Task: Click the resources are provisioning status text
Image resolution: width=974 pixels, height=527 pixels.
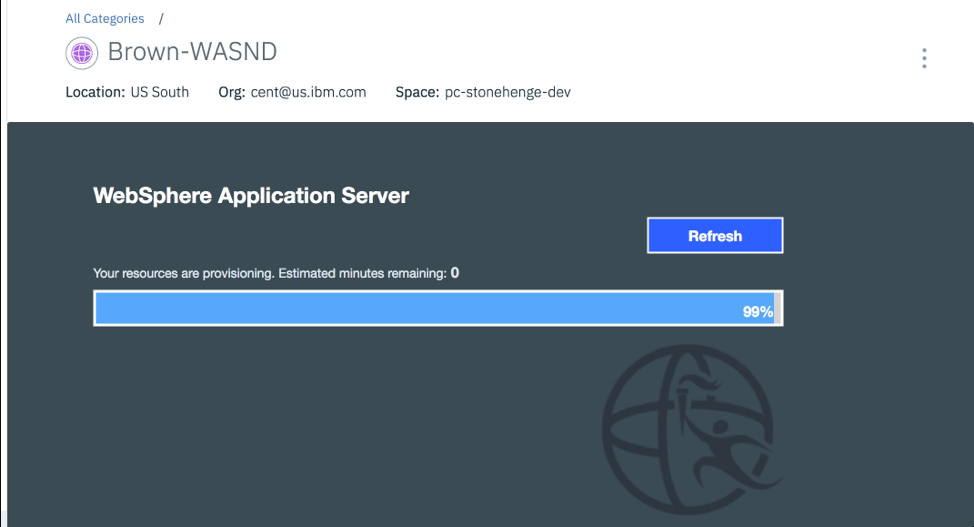Action: coord(184,273)
